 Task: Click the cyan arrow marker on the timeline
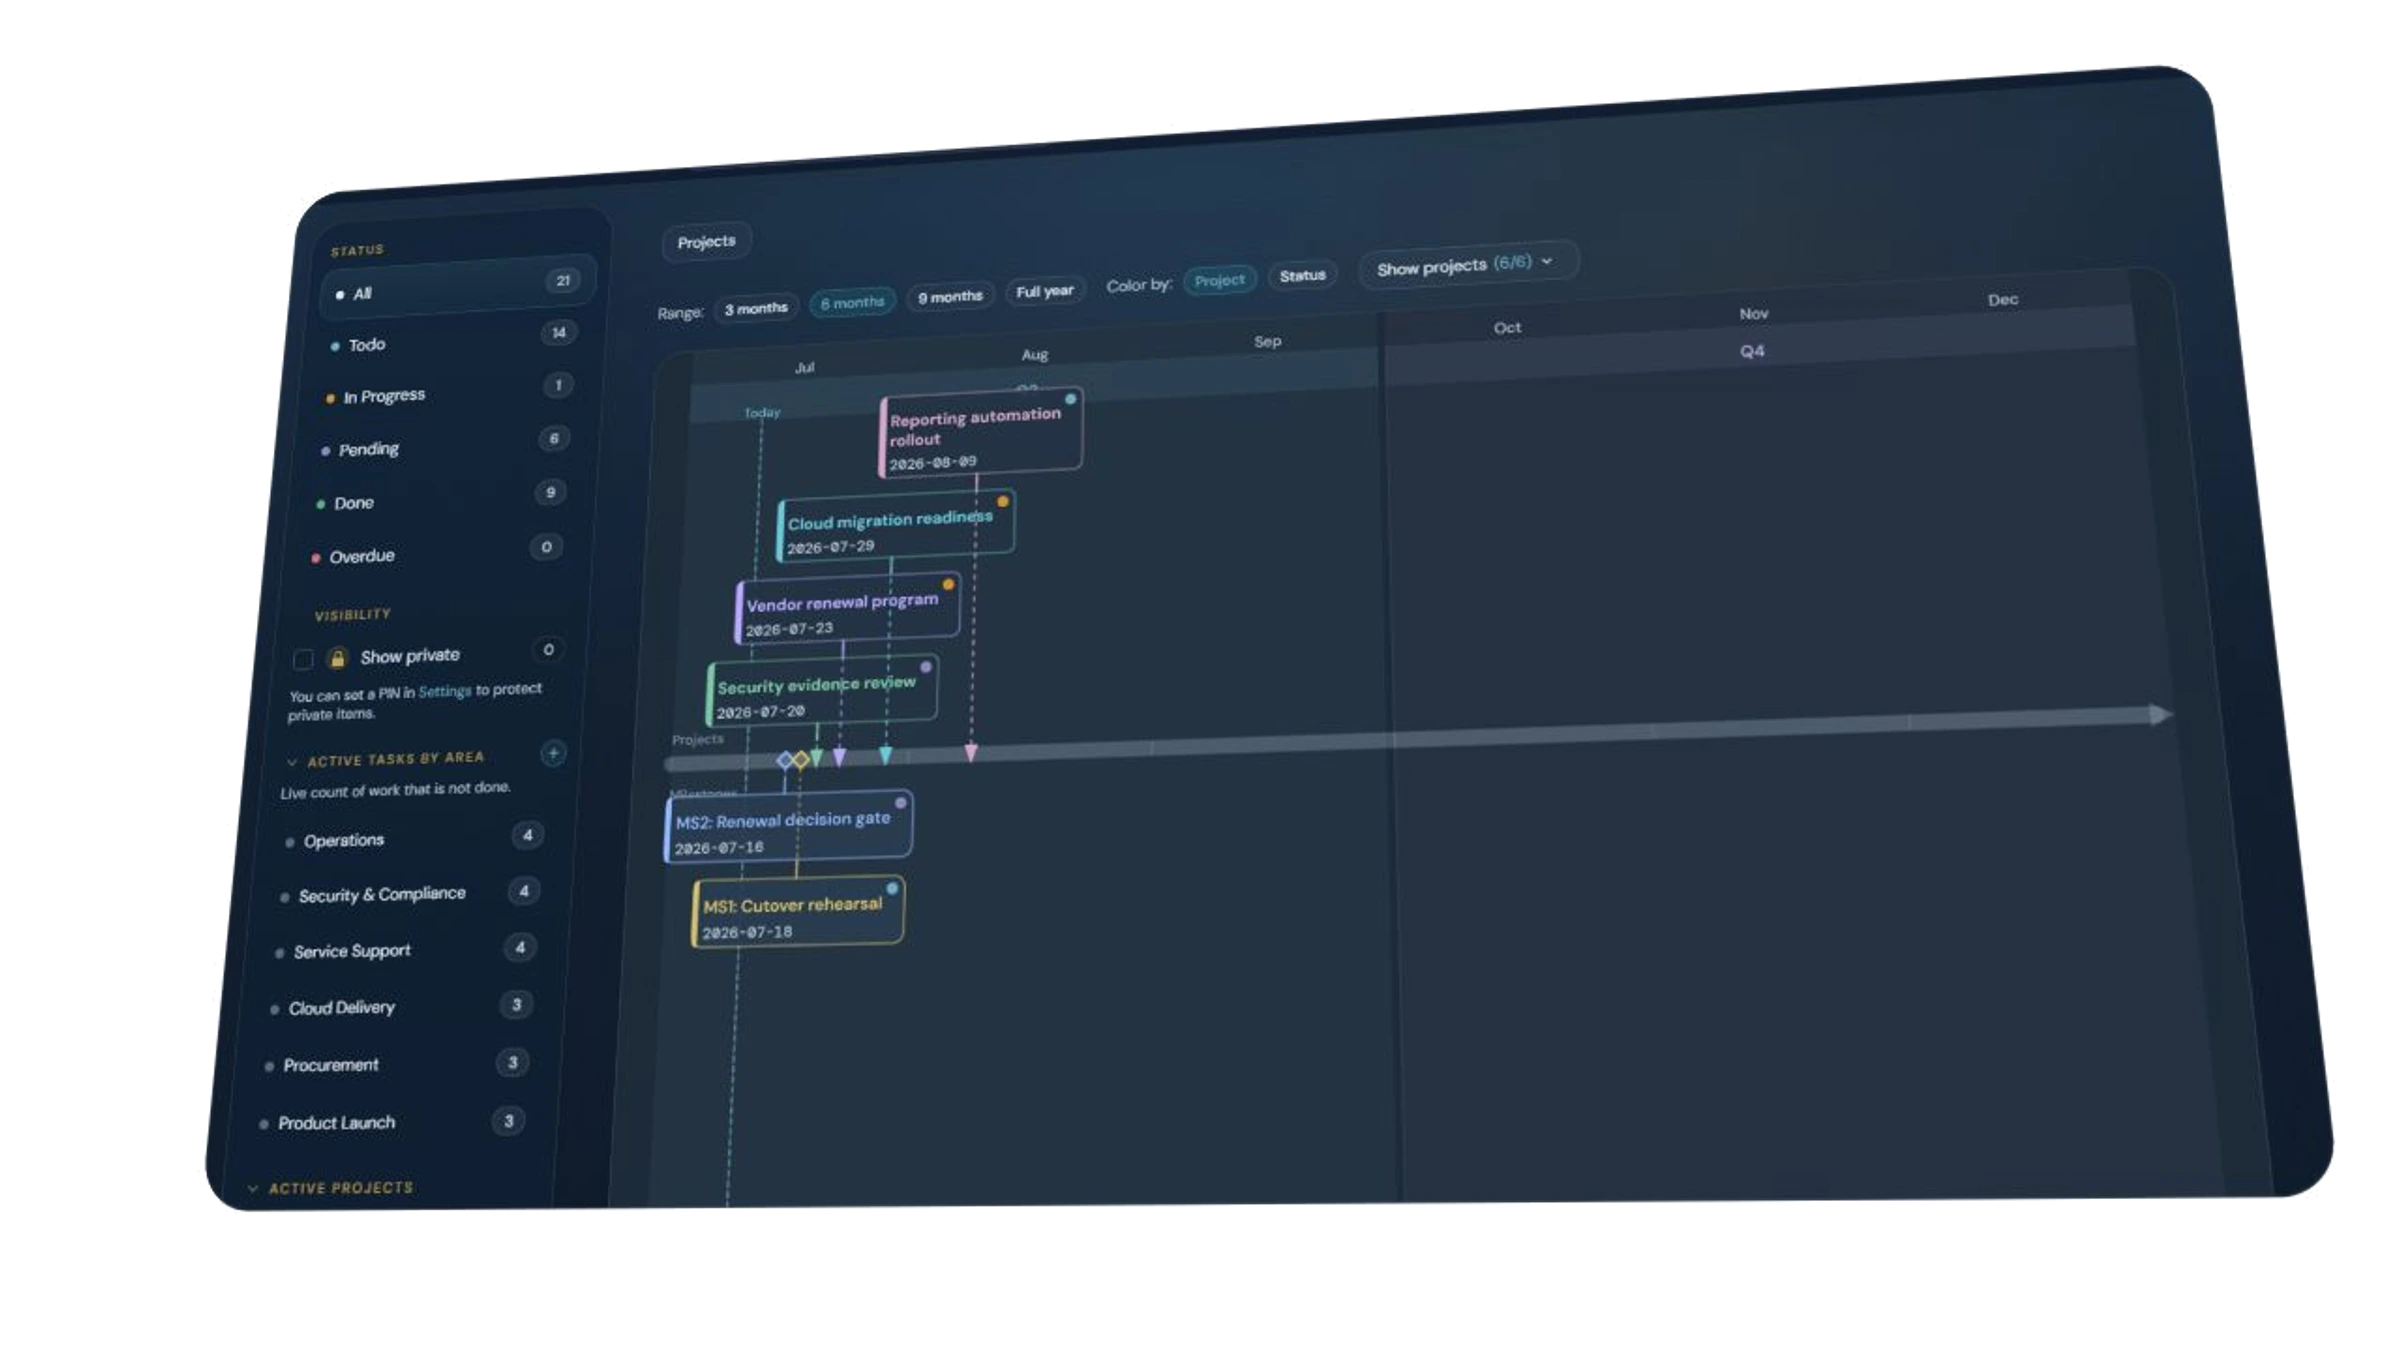(x=885, y=756)
